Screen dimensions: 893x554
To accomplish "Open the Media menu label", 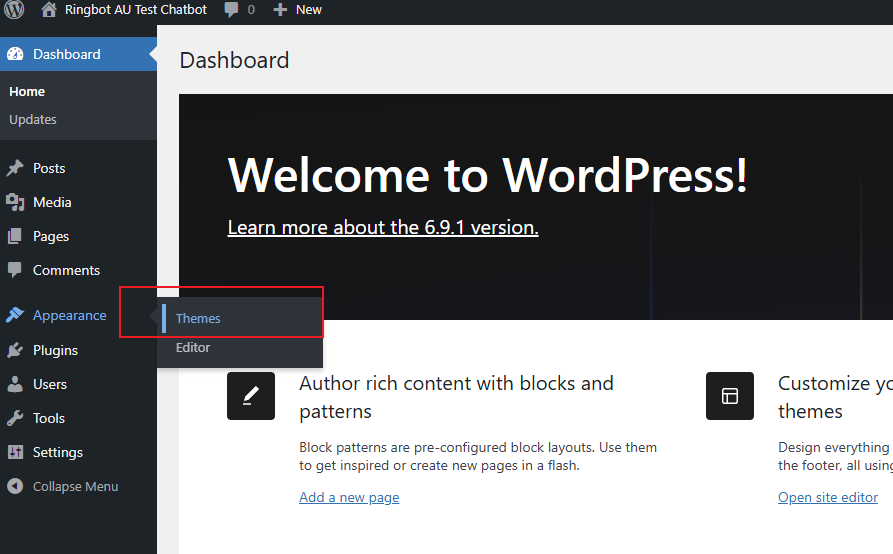I will [52, 202].
